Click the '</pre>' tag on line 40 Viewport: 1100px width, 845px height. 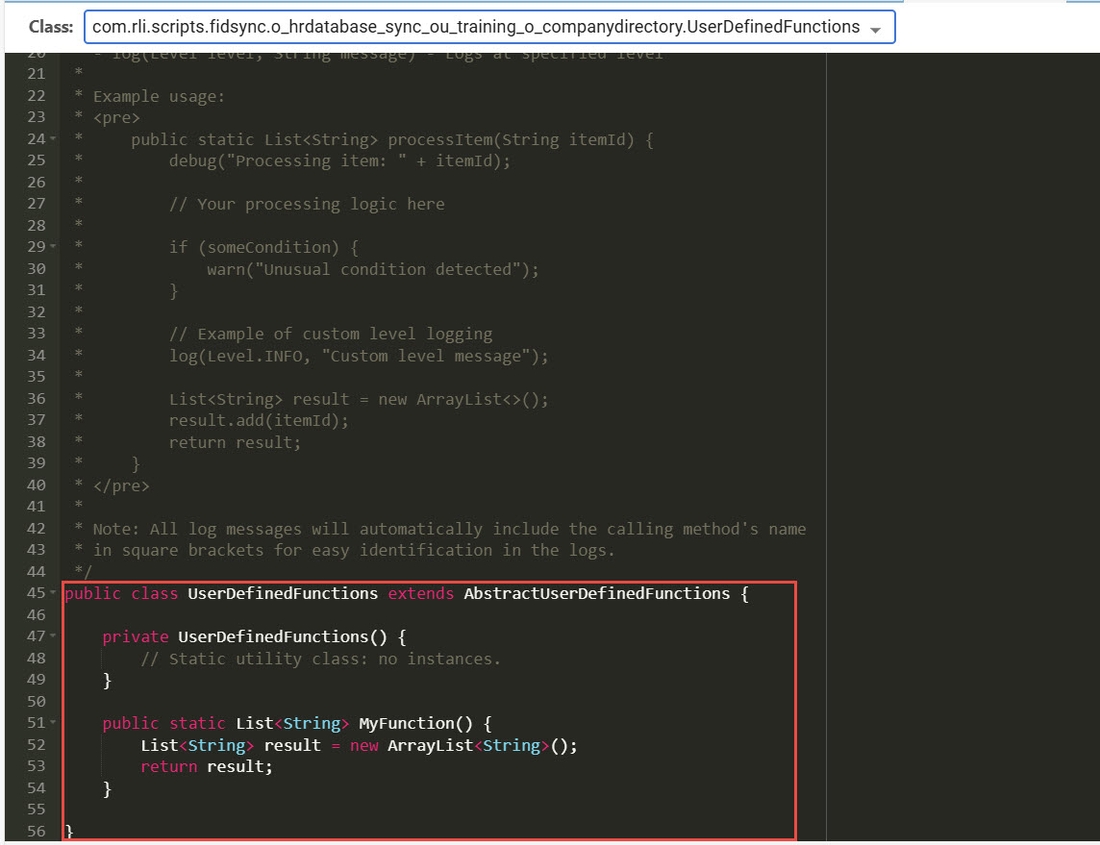[121, 485]
